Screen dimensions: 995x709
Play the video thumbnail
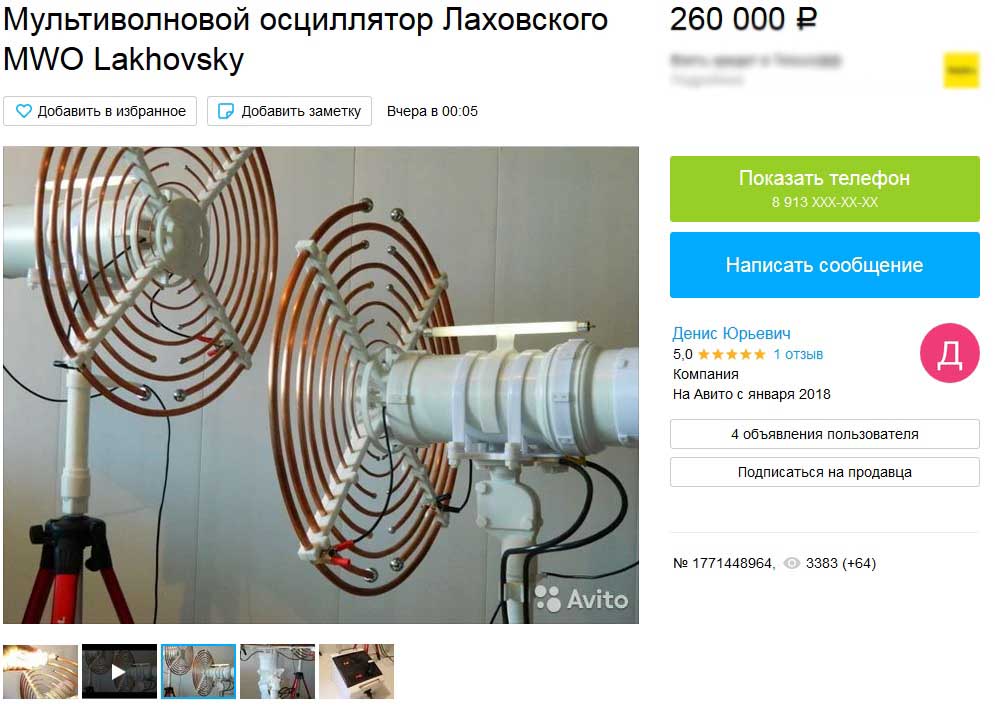pos(119,672)
